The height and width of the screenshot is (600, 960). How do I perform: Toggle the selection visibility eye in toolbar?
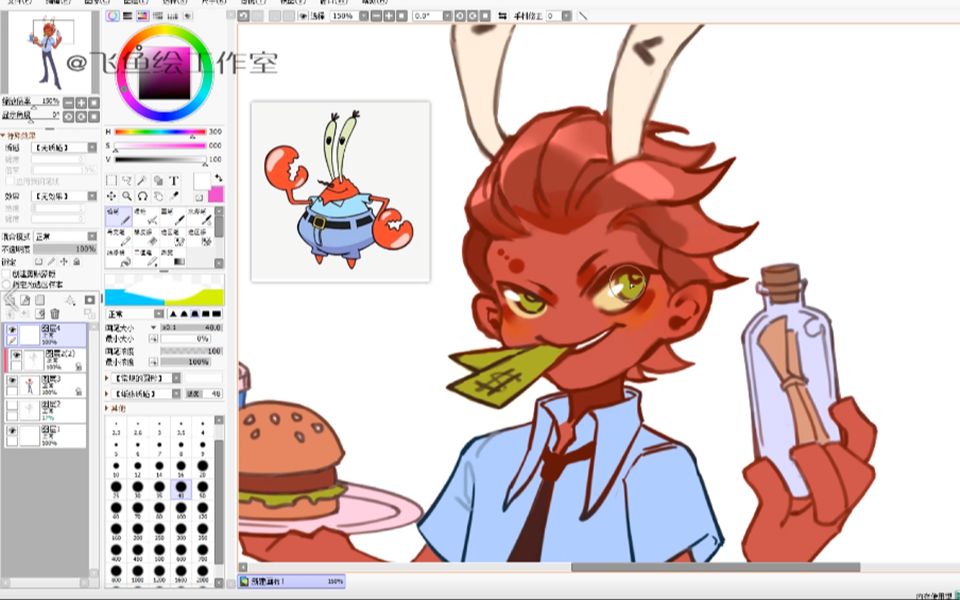coord(302,16)
